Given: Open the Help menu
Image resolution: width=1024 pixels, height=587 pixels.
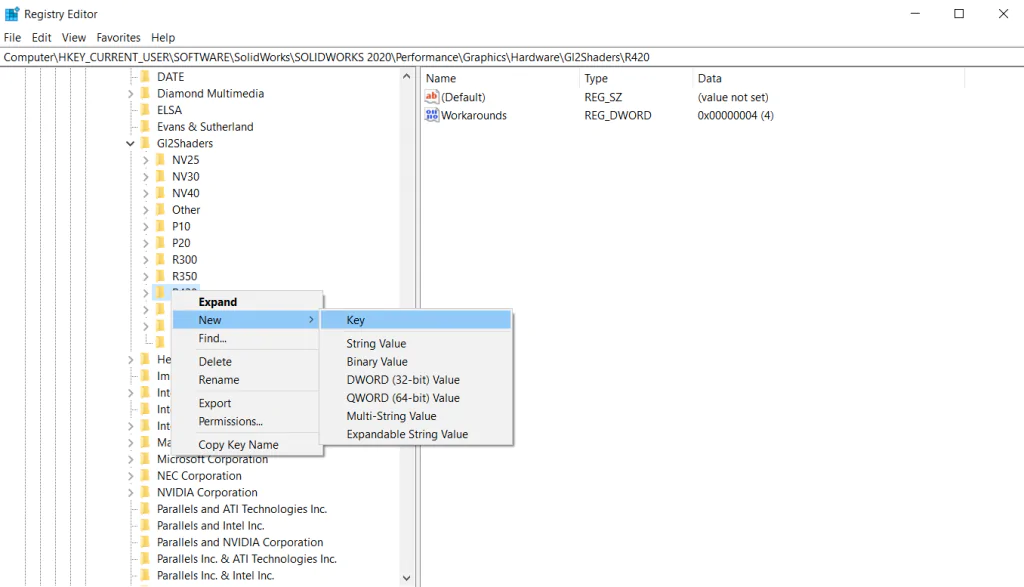Looking at the screenshot, I should (x=163, y=38).
